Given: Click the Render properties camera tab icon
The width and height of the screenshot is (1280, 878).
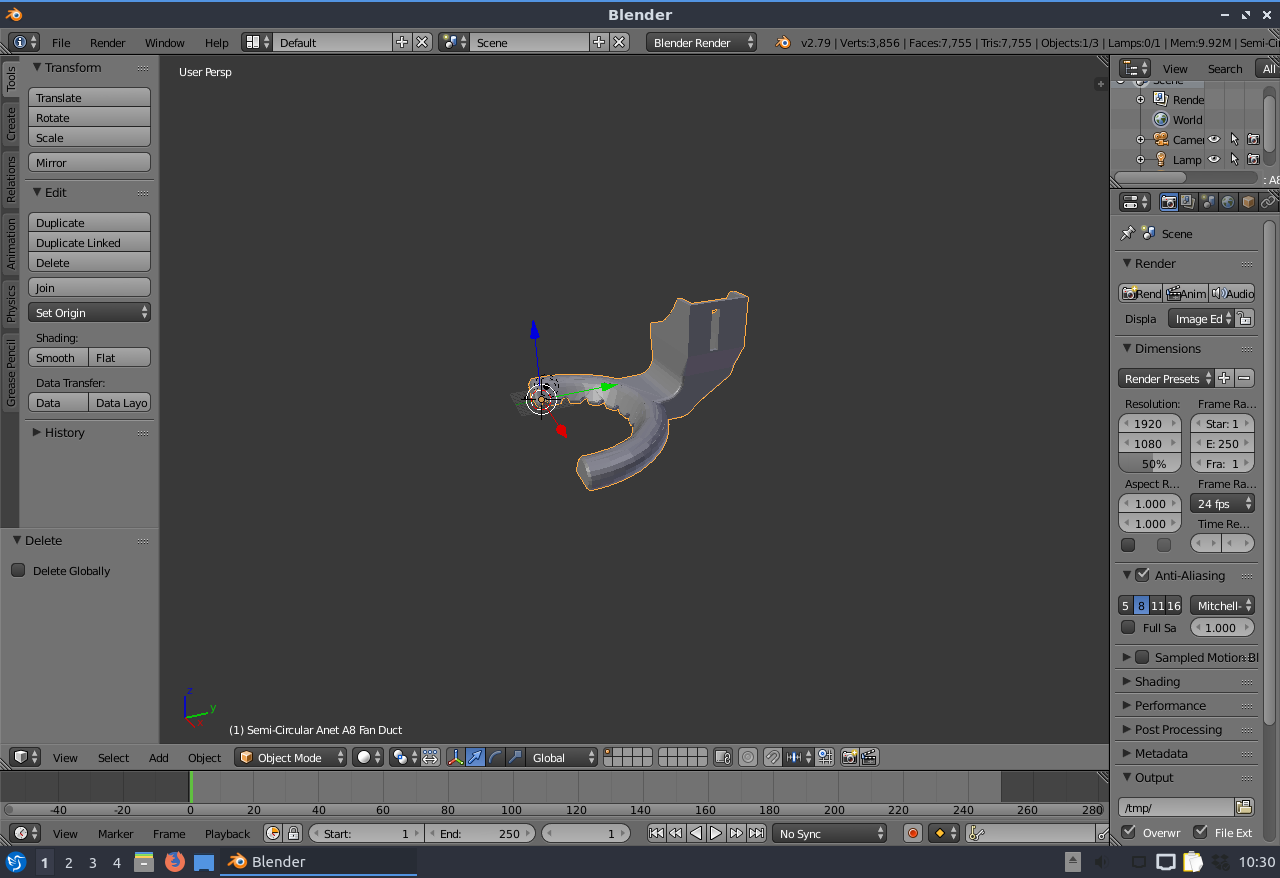Looking at the screenshot, I should coord(1168,202).
